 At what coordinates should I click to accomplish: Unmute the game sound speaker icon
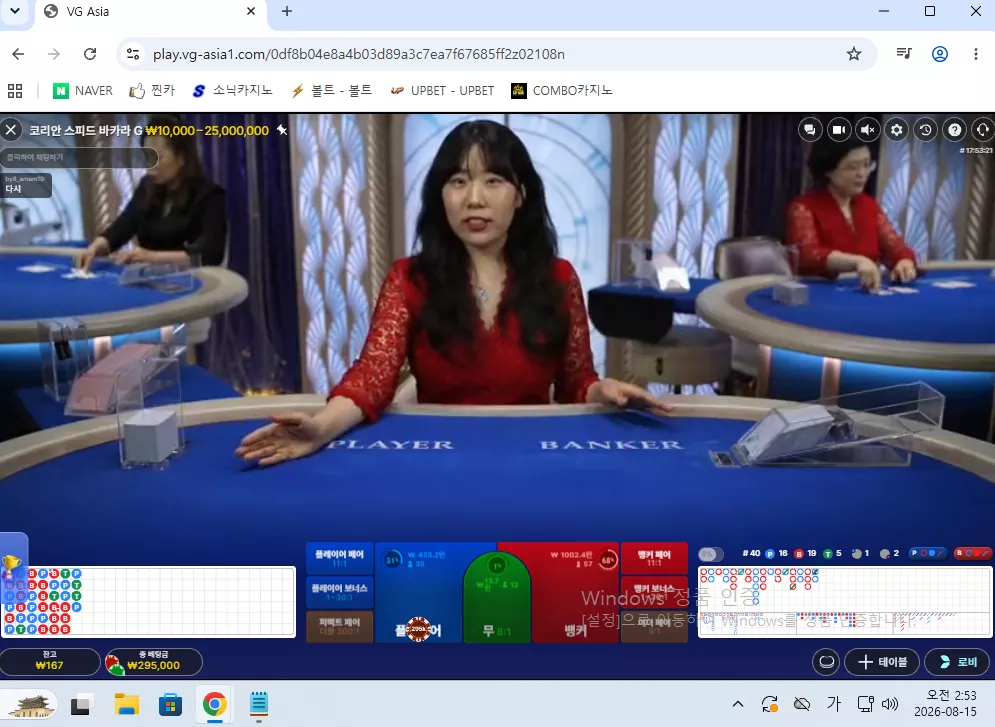867,130
